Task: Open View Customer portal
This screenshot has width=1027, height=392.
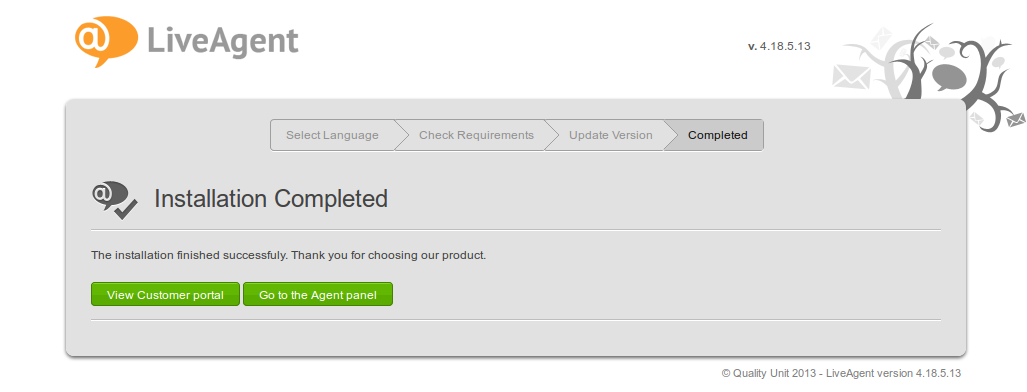Action: coord(165,294)
